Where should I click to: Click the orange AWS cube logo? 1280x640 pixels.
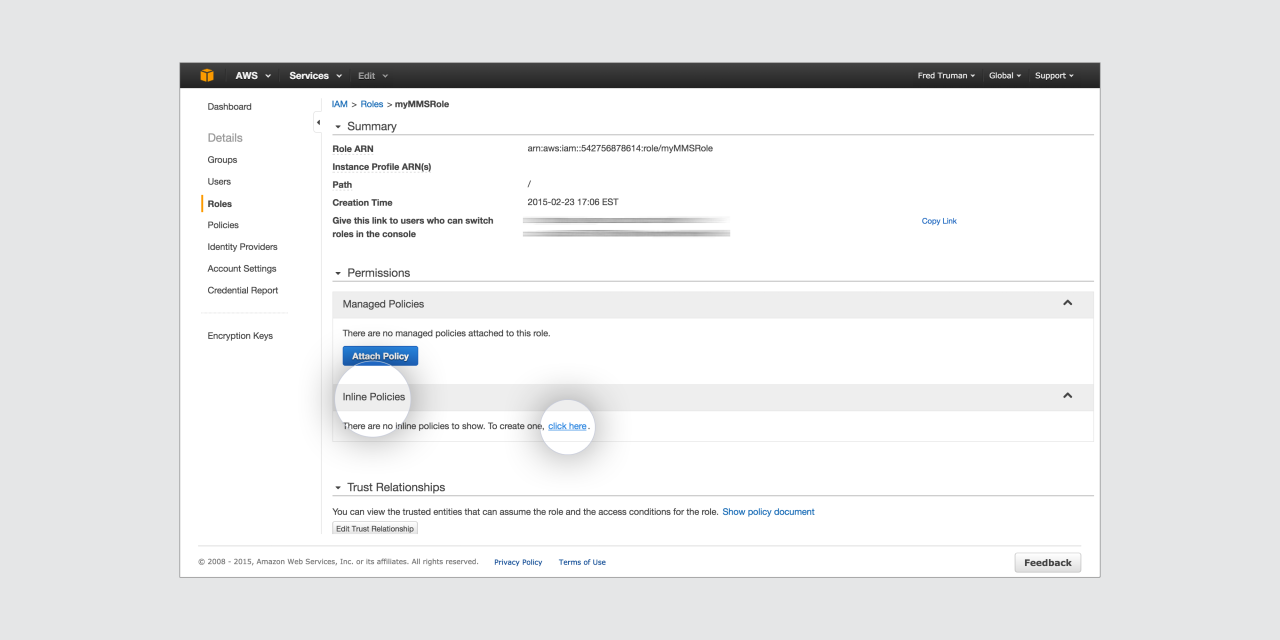click(x=207, y=76)
